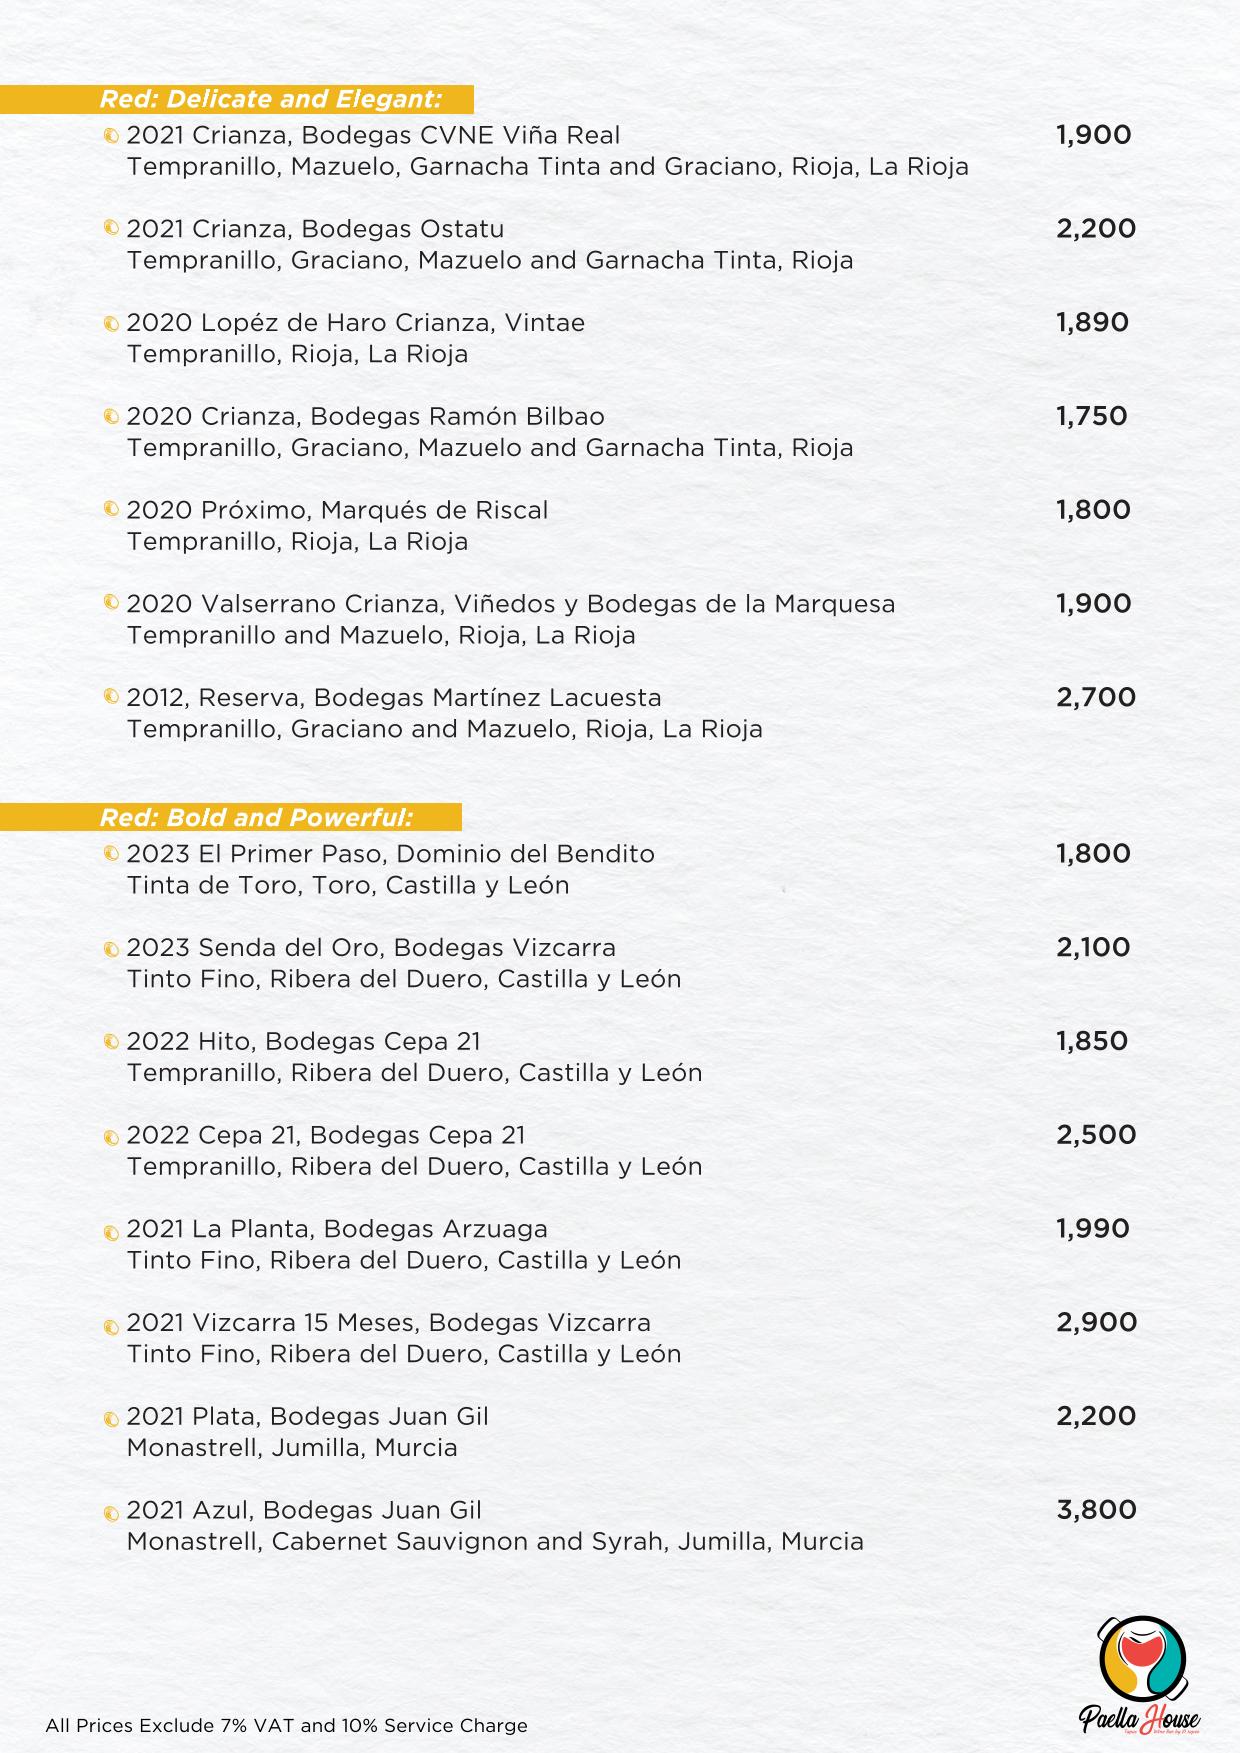1240x1753 pixels.
Task: Select 2021 La Planta, Bodegas Arzuaga
Action: tap(337, 1228)
